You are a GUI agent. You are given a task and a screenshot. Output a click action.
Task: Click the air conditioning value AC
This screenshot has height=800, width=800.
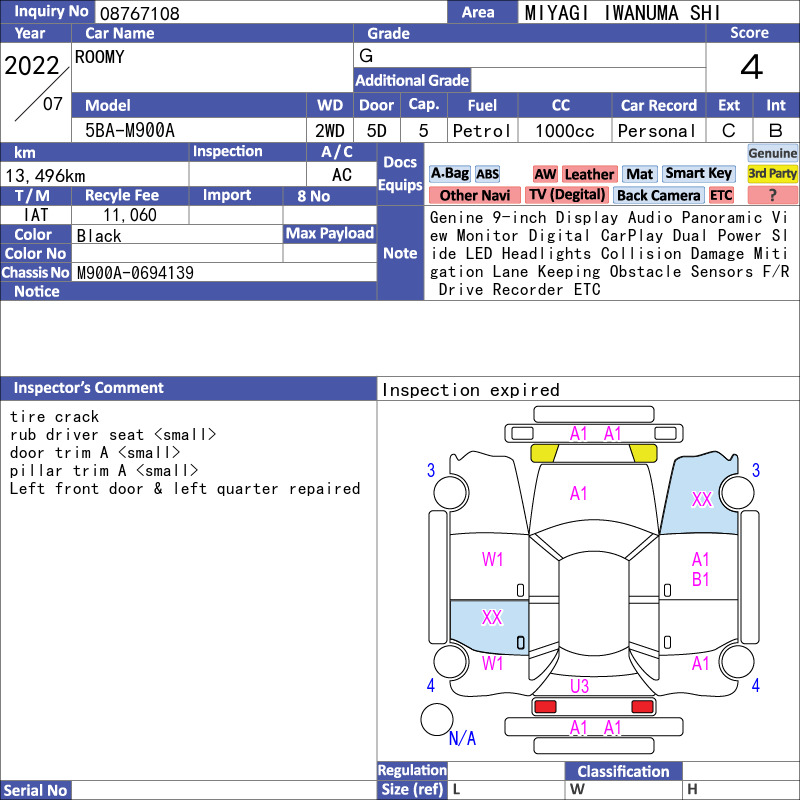point(341,175)
